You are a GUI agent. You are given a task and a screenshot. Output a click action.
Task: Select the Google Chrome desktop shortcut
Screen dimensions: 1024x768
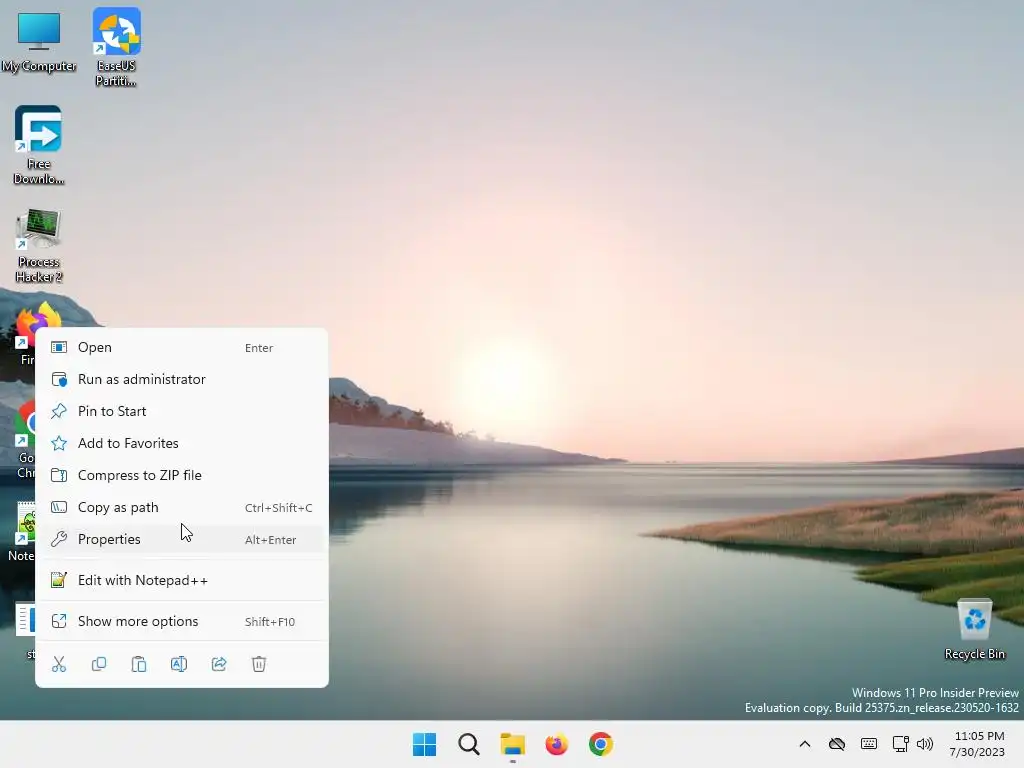pyautogui.click(x=25, y=439)
